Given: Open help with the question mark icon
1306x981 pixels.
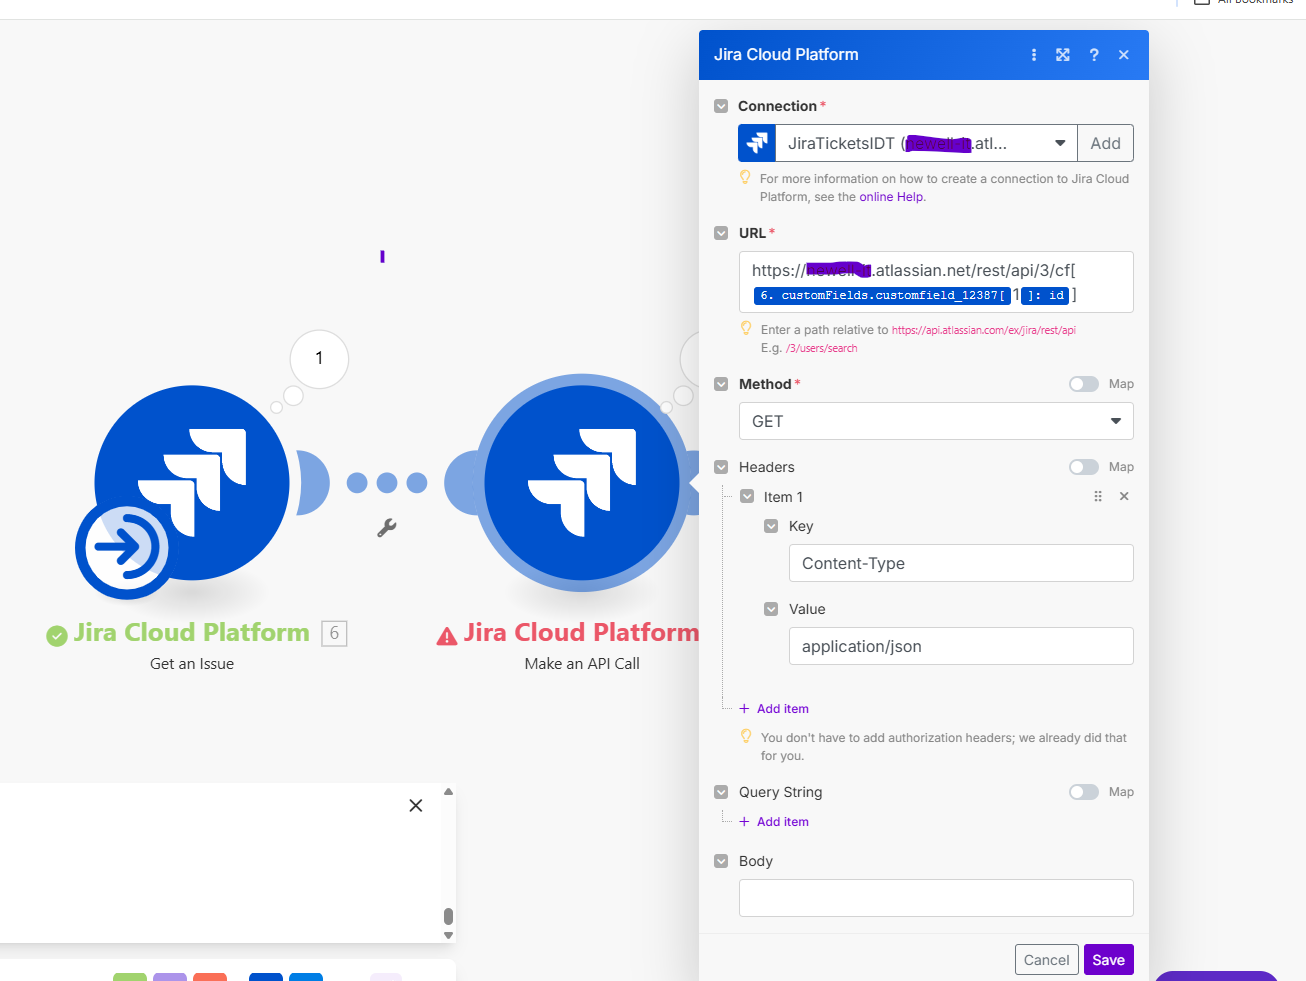Looking at the screenshot, I should coord(1094,55).
